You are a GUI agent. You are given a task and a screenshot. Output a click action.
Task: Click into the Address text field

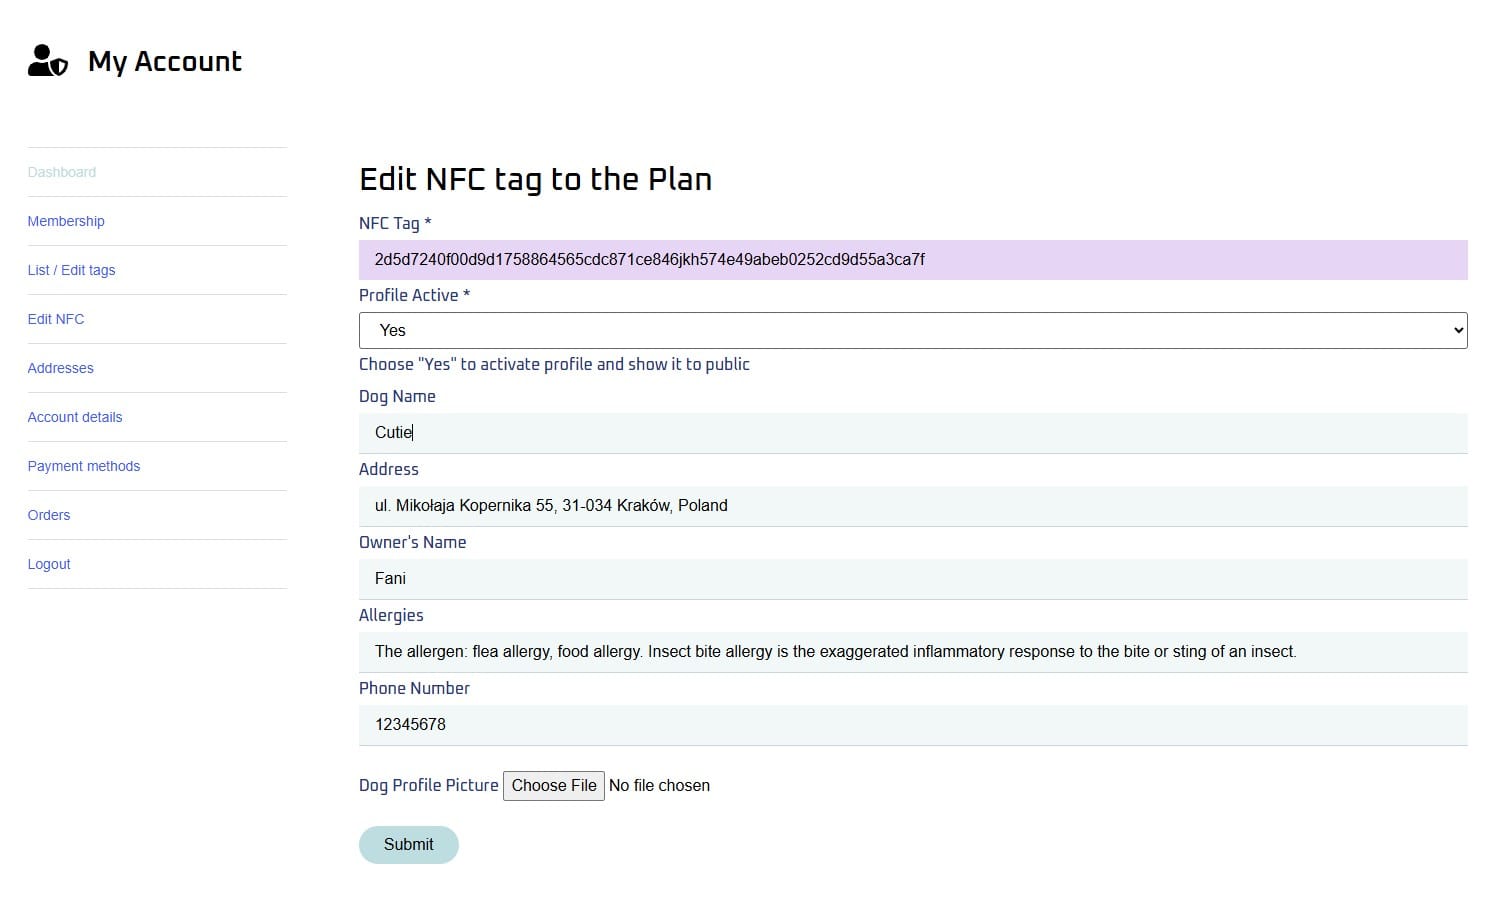(912, 506)
